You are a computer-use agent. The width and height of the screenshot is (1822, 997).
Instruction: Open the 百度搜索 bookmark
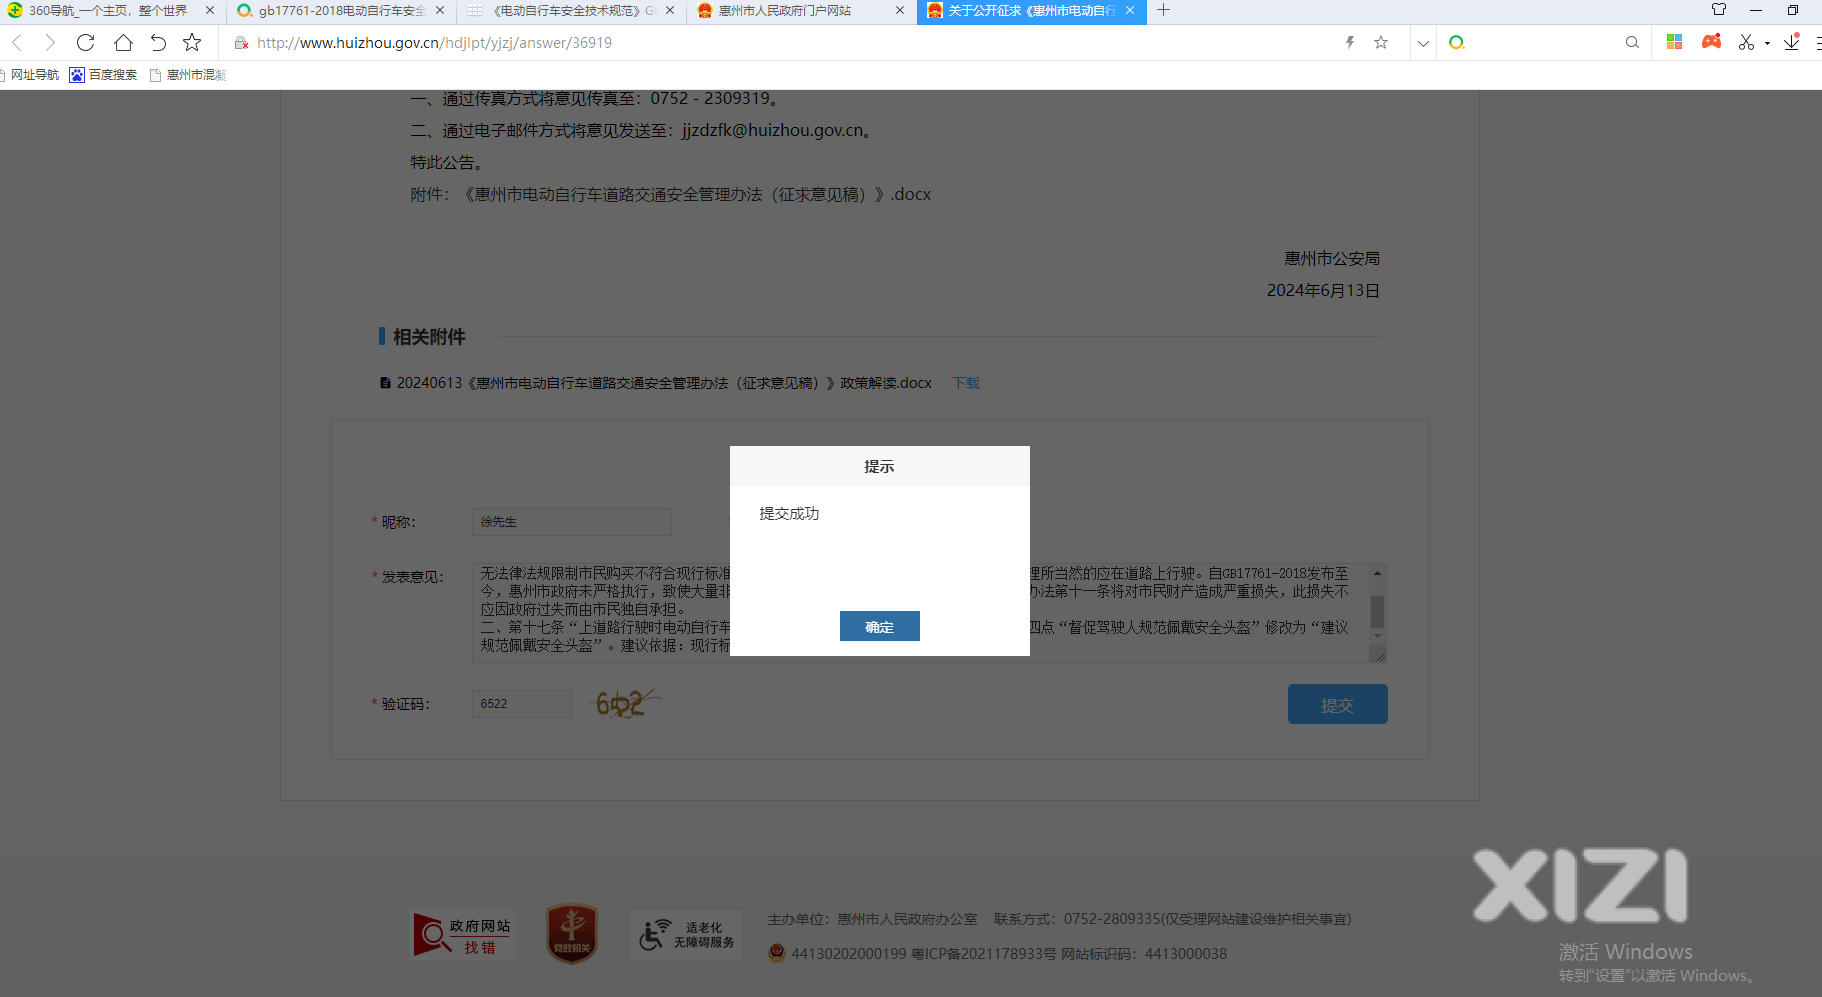pos(103,75)
